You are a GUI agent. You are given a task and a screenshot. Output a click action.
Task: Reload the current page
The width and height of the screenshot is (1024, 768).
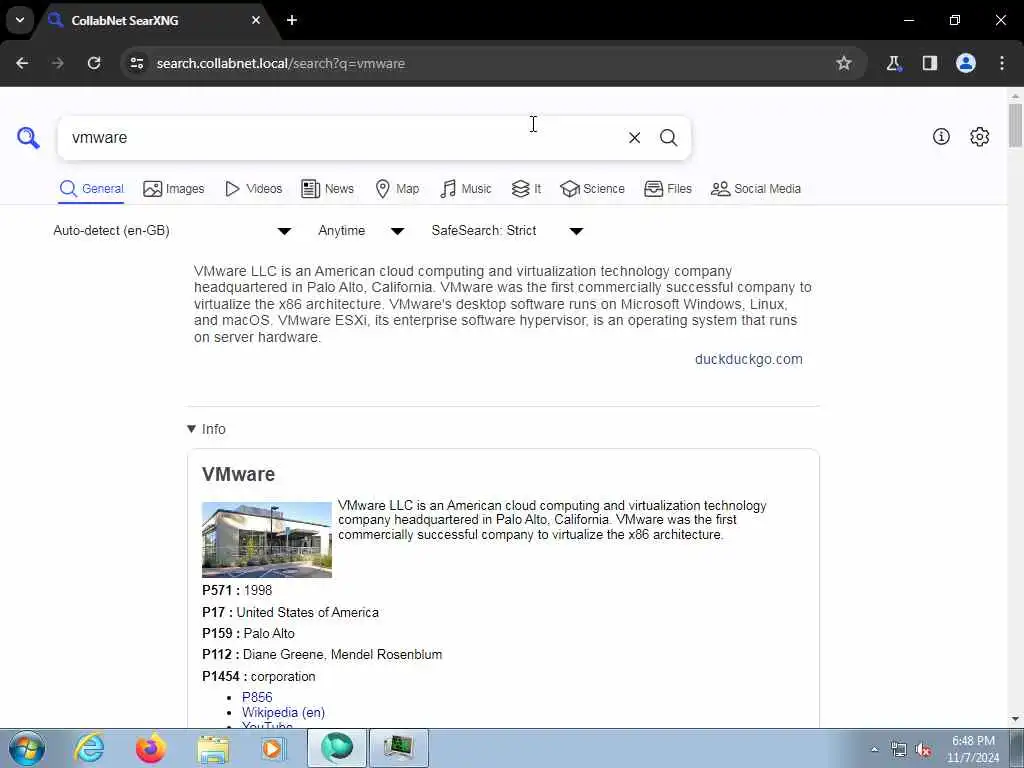94,63
